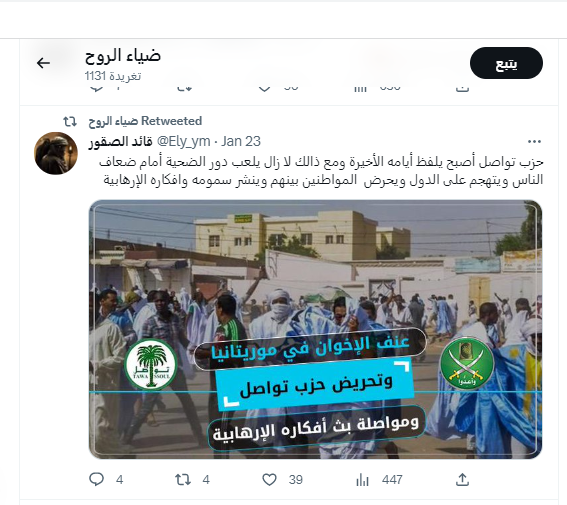Click the Jan 23 timestamp

click(241, 141)
